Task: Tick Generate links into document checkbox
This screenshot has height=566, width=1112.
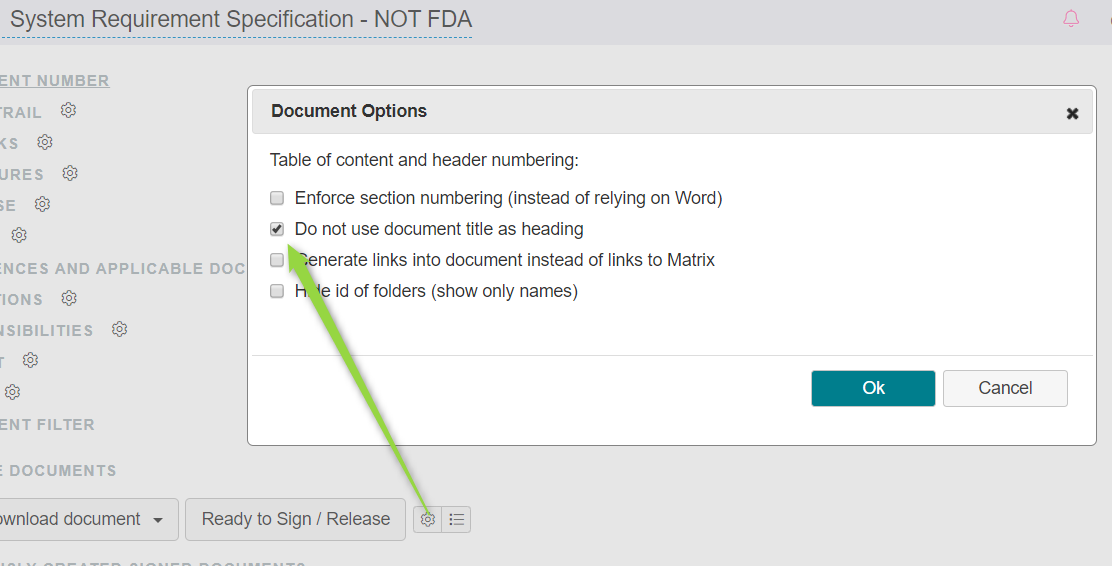Action: pyautogui.click(x=277, y=260)
